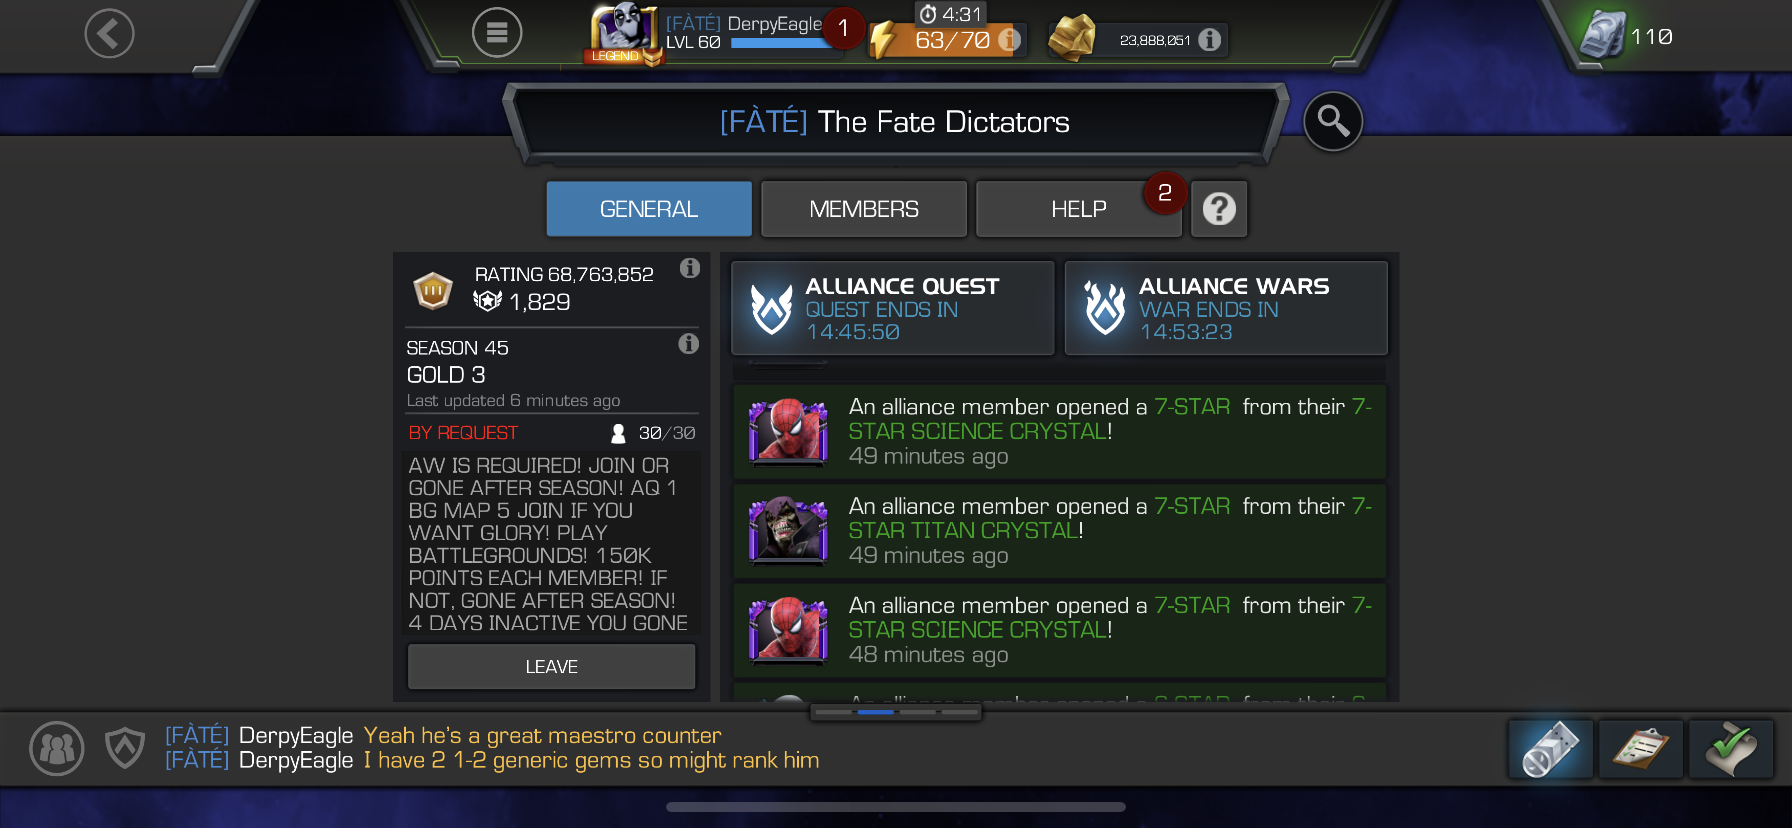
Task: Open the clipboard objectives icon
Action: 1641,749
